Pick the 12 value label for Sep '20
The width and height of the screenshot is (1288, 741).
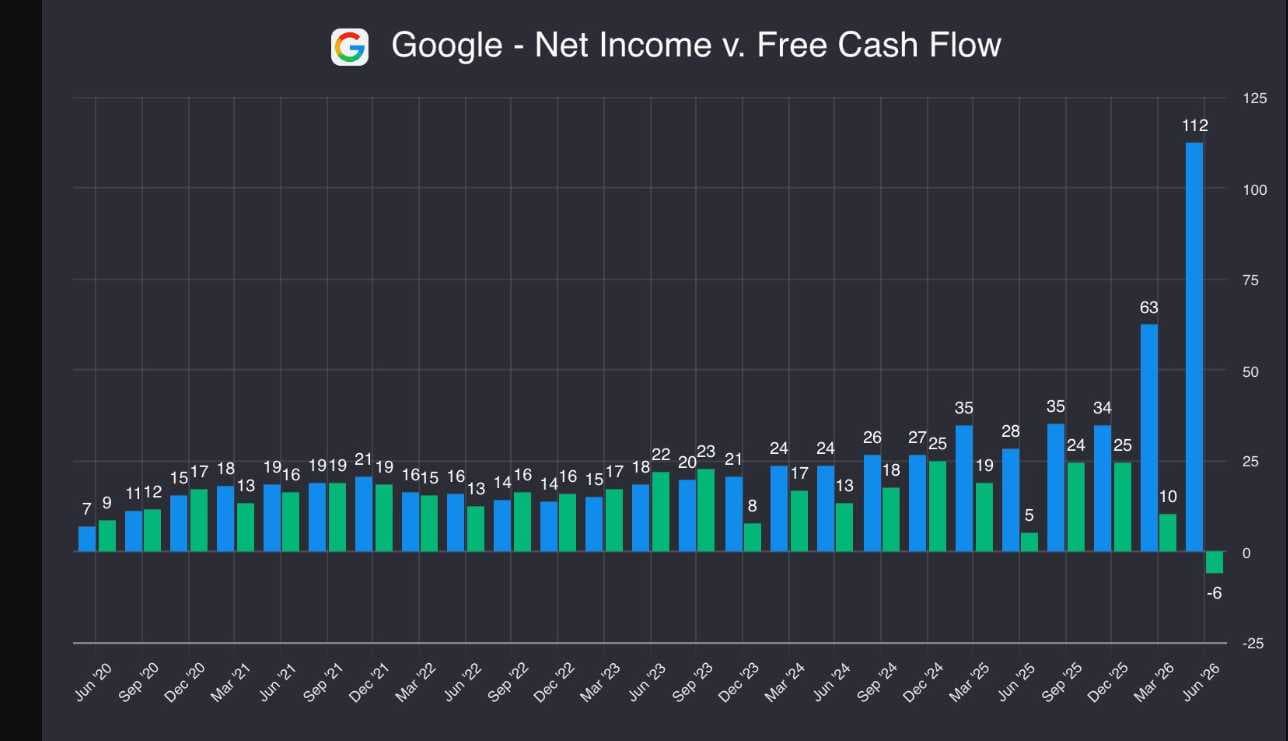pyautogui.click(x=152, y=493)
